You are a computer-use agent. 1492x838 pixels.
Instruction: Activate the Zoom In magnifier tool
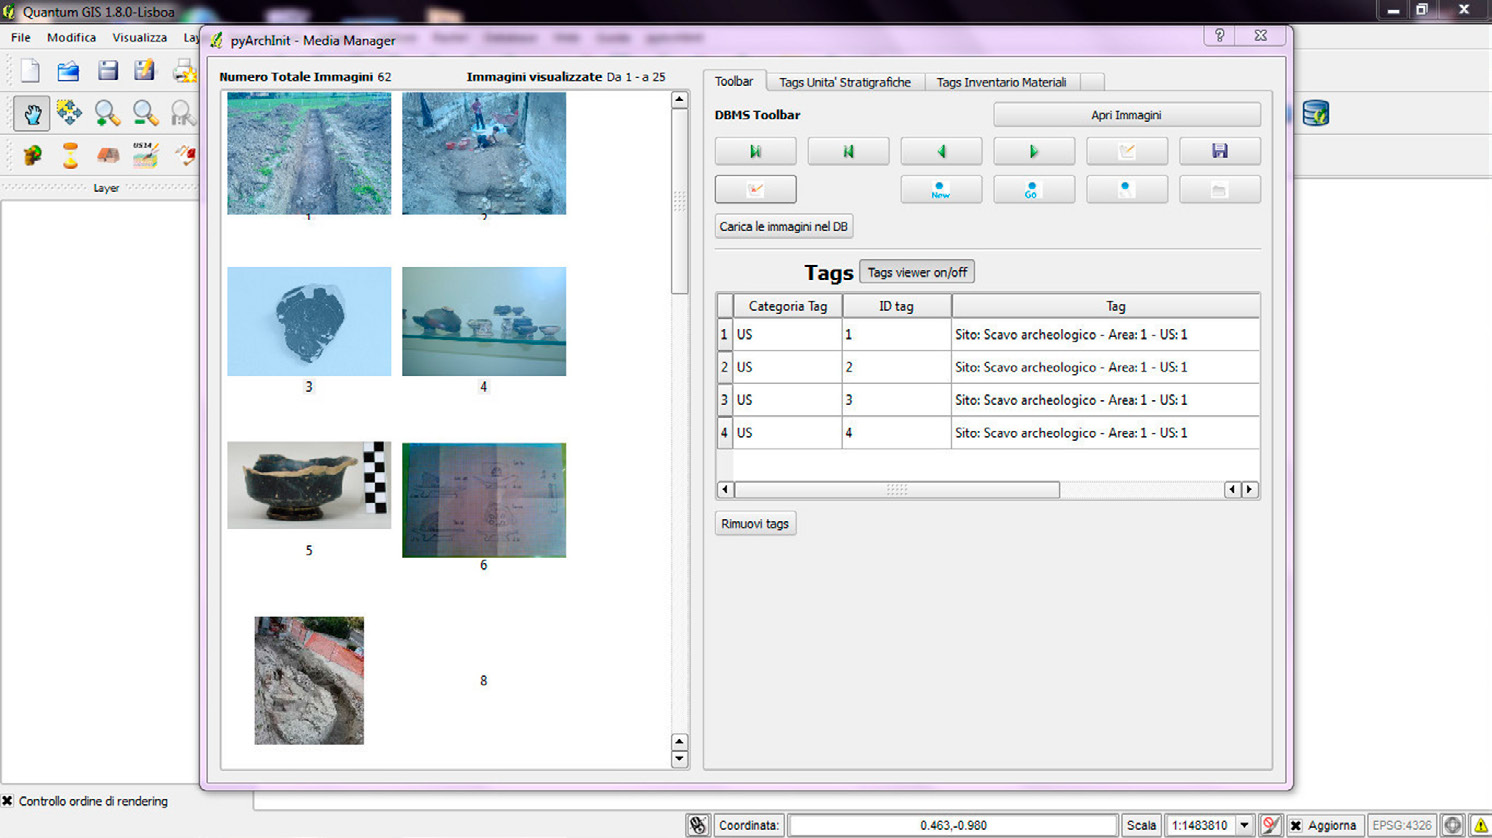[107, 113]
